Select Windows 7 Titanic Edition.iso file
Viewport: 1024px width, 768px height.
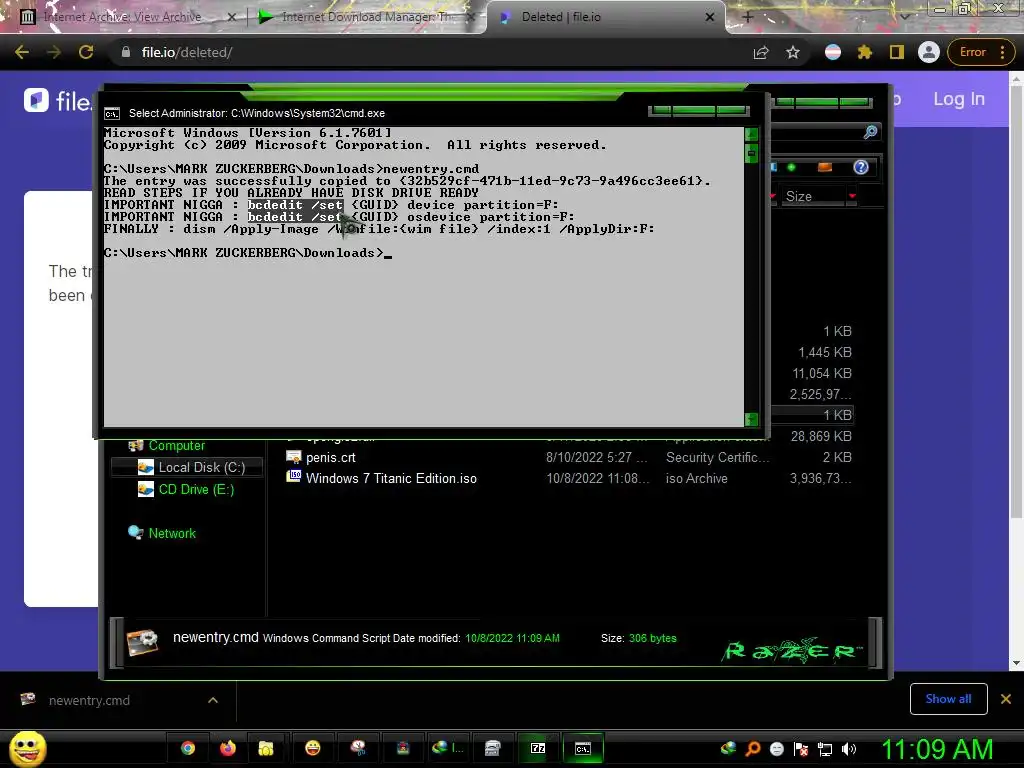pyautogui.click(x=391, y=478)
